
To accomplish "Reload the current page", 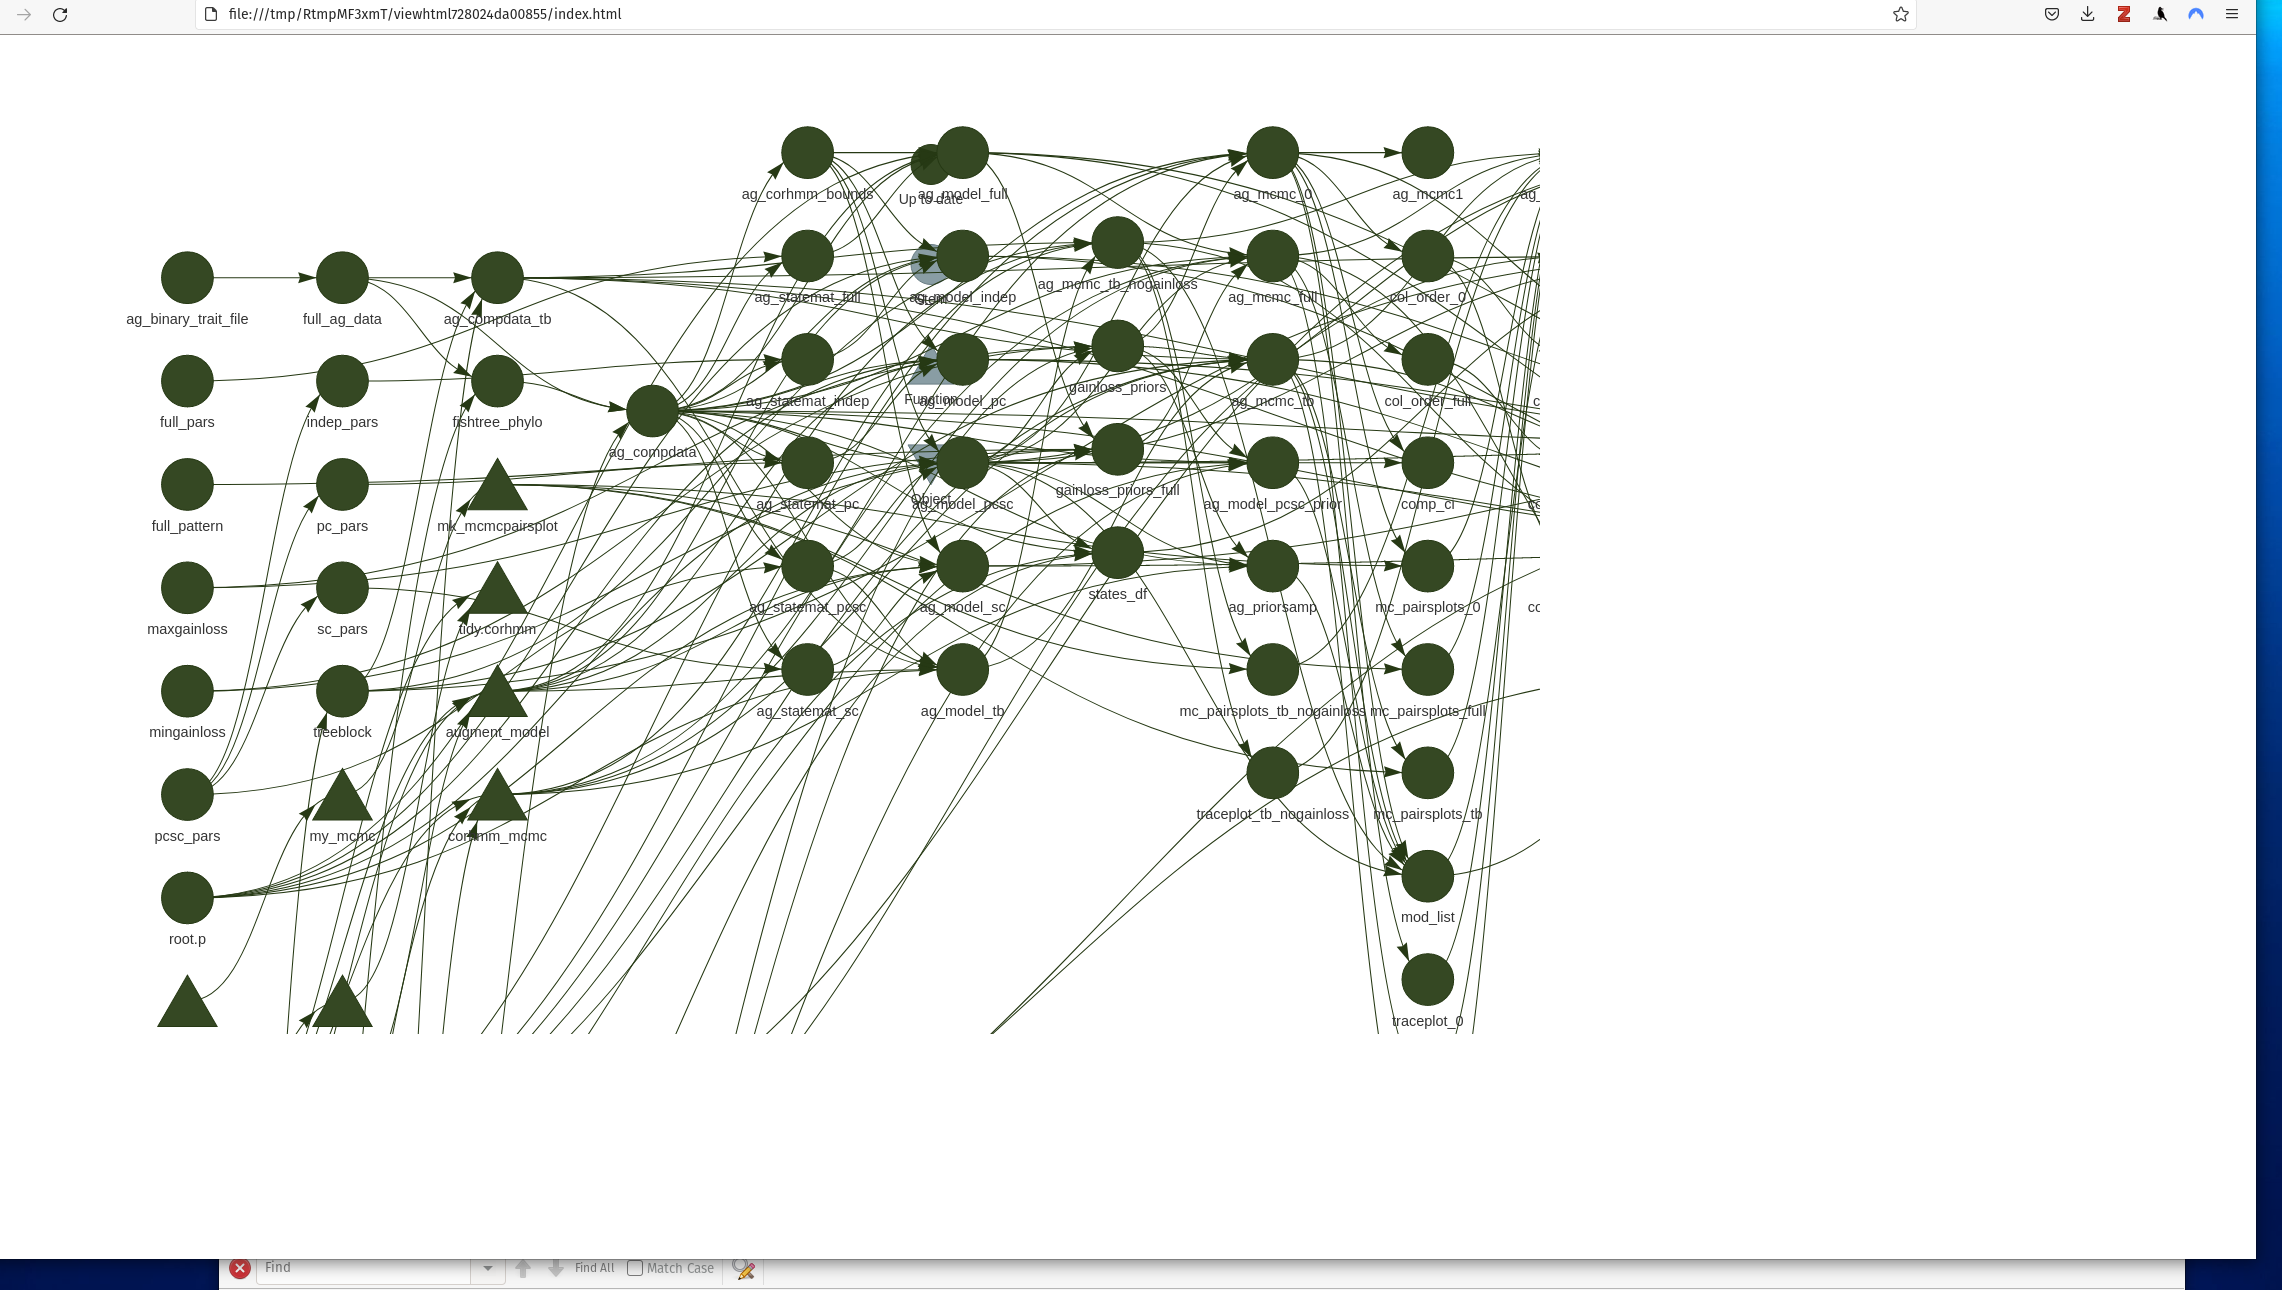I will tap(60, 14).
